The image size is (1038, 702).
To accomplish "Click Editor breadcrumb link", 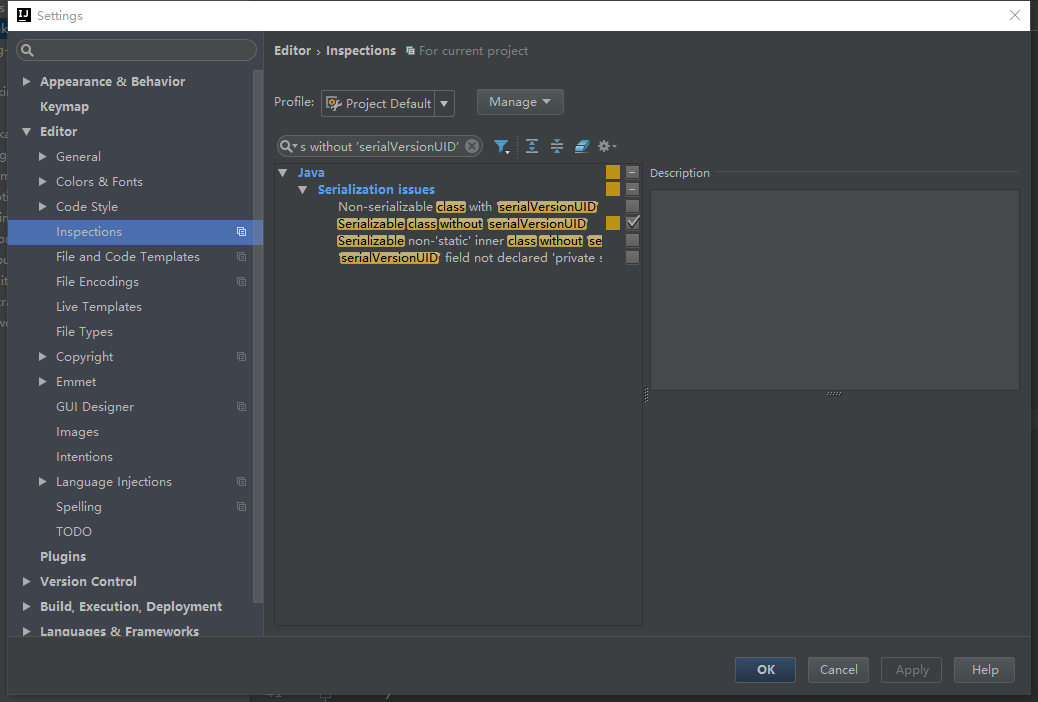I will [x=292, y=51].
